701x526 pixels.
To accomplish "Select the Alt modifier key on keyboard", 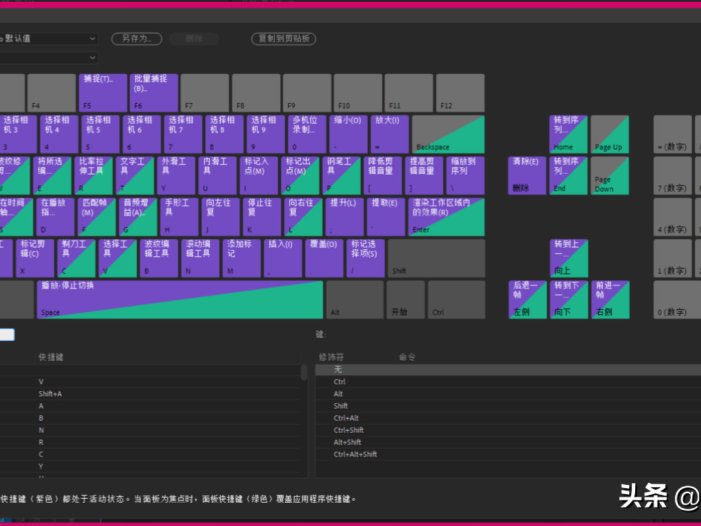I will pos(354,299).
